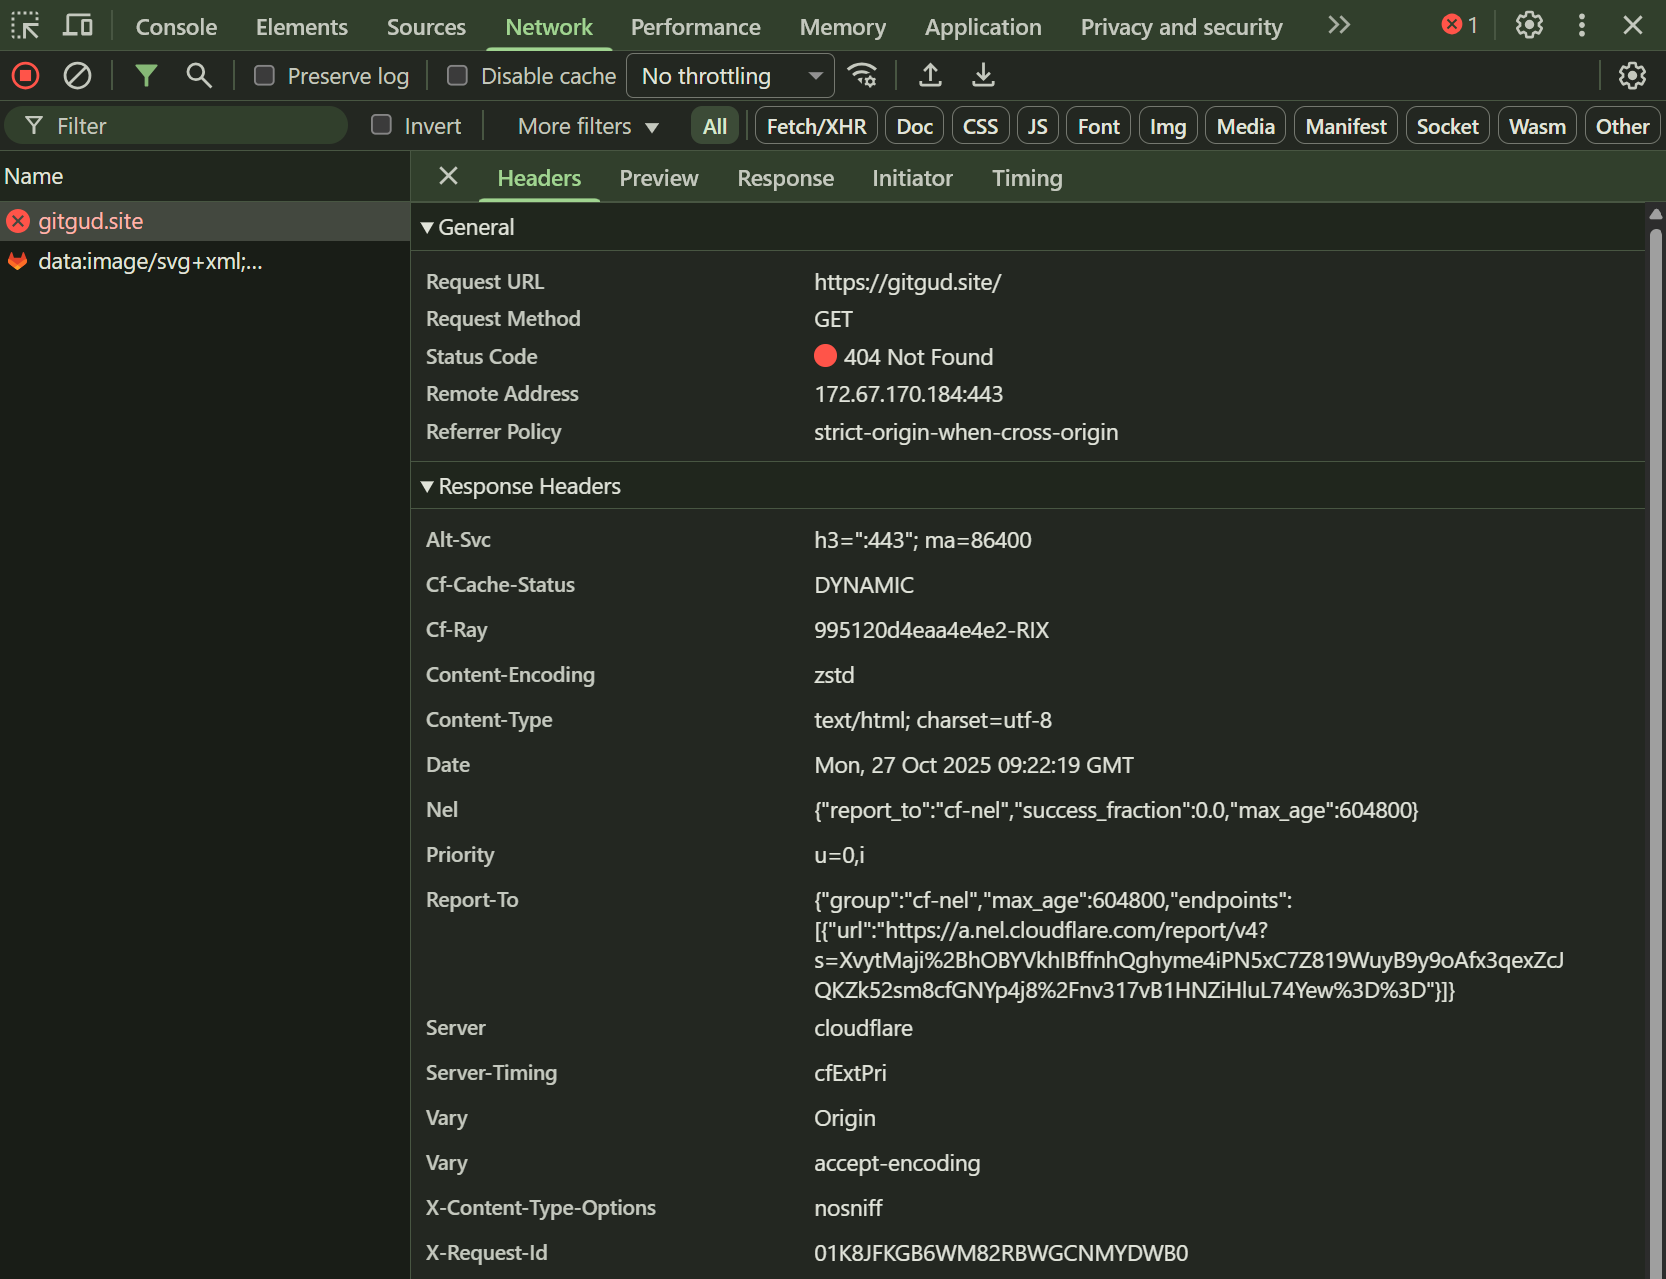The image size is (1666, 1279).
Task: Export HAR file with download icon
Action: (x=983, y=75)
